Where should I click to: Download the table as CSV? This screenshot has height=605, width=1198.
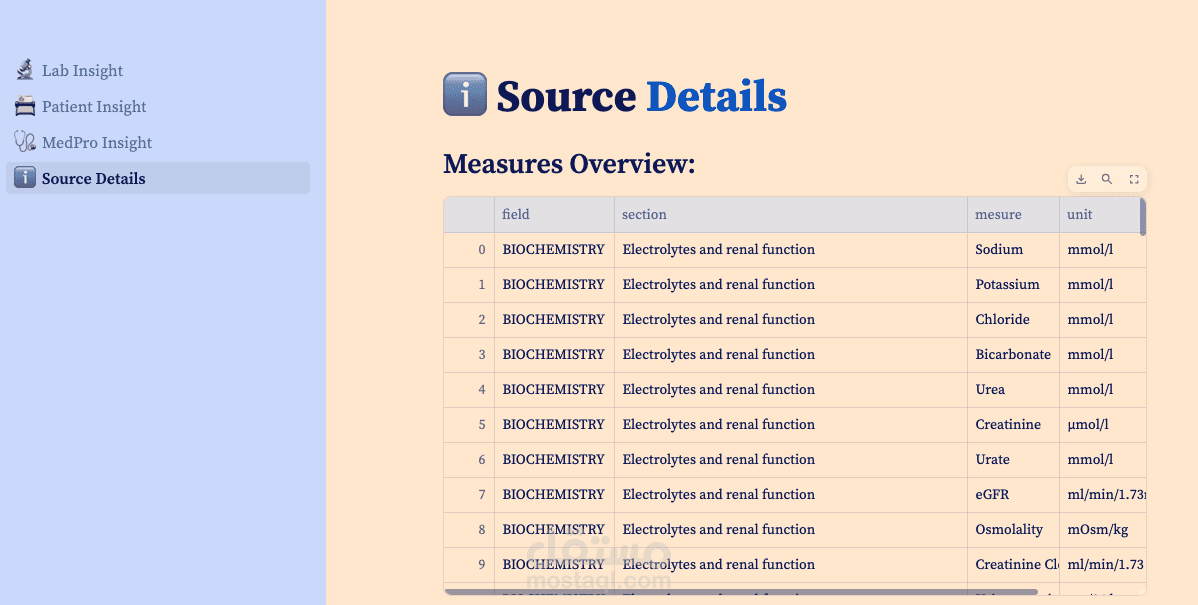coord(1081,179)
